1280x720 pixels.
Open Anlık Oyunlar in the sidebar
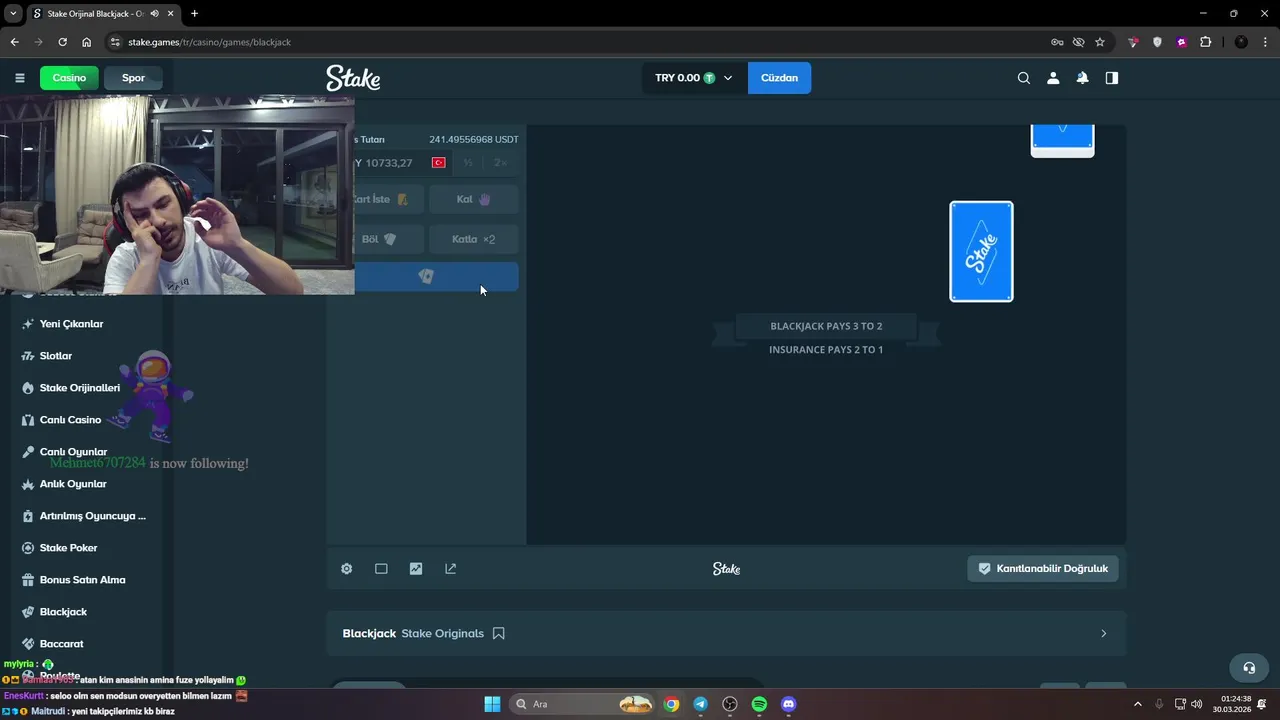point(73,484)
